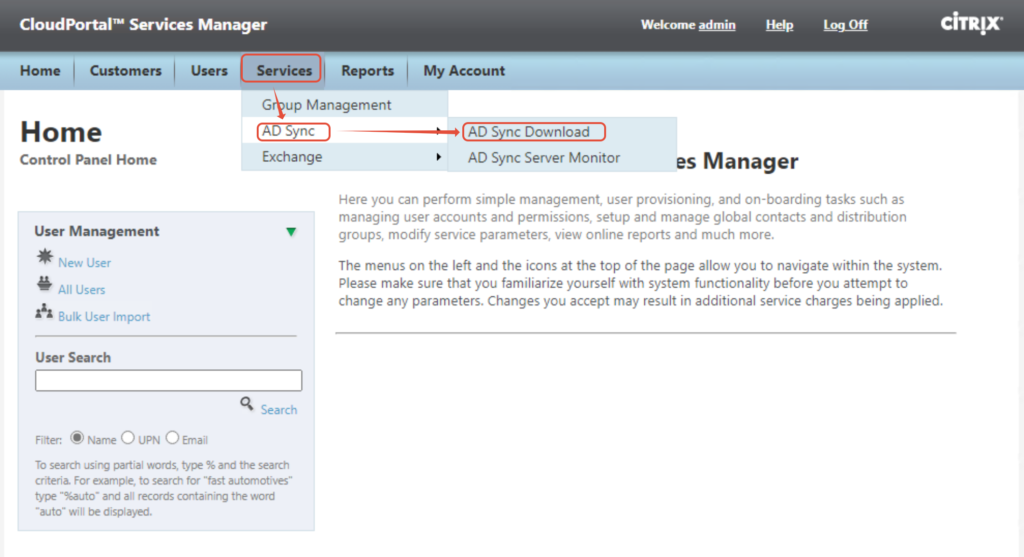This screenshot has height=557, width=1024.
Task: Select Exchange menu entry
Action: tap(345, 157)
